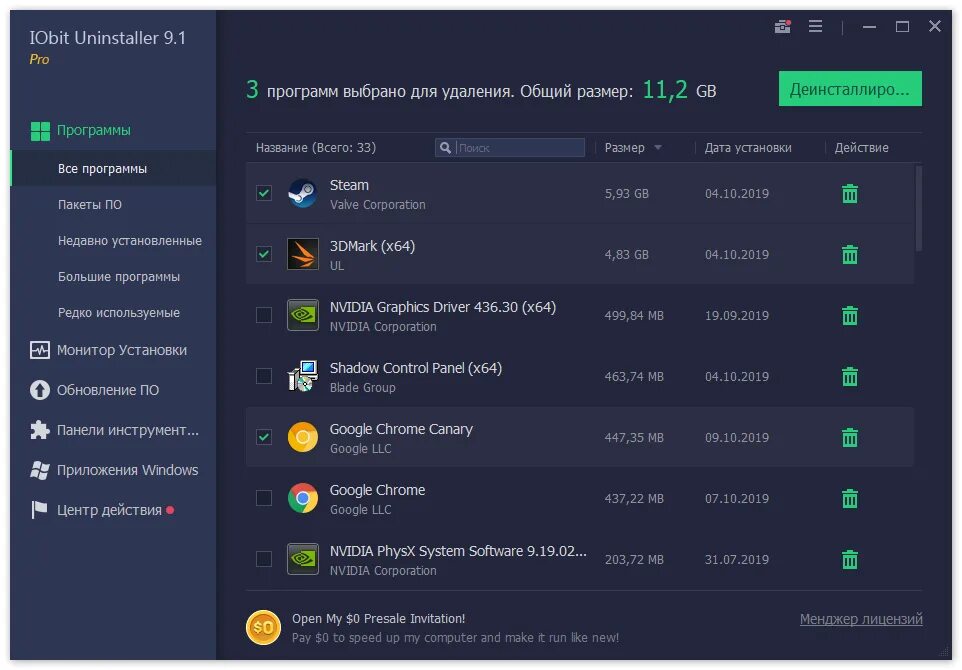
Task: Select the Steam program name
Action: click(x=349, y=185)
